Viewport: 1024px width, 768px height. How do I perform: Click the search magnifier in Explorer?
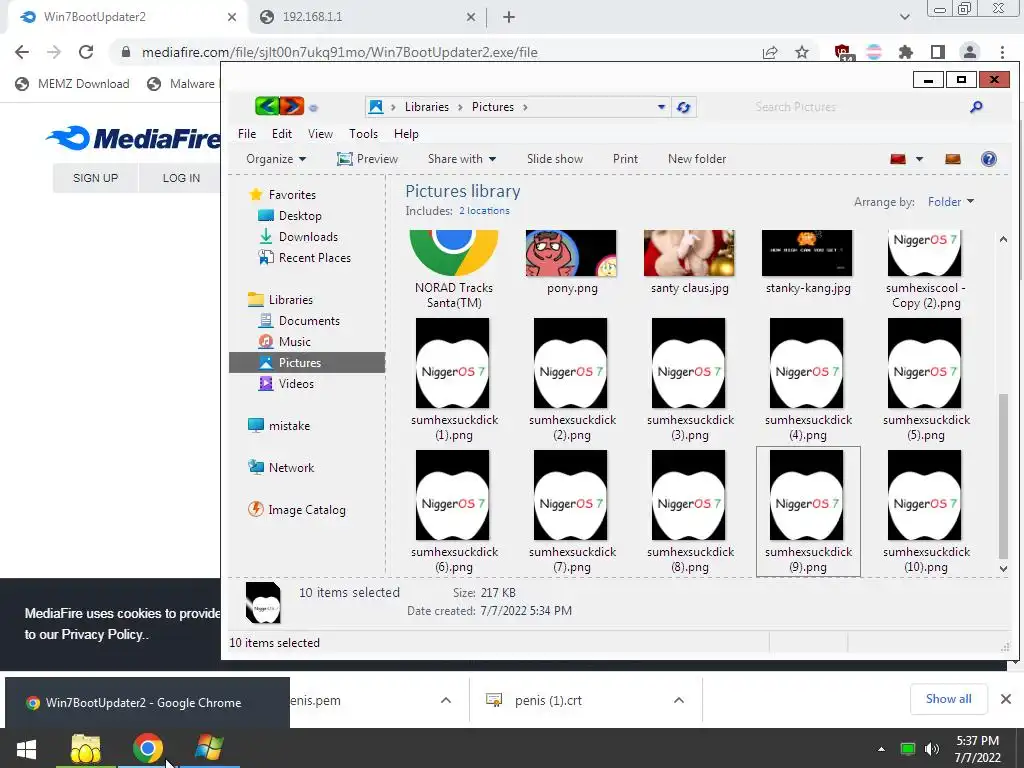(x=976, y=107)
